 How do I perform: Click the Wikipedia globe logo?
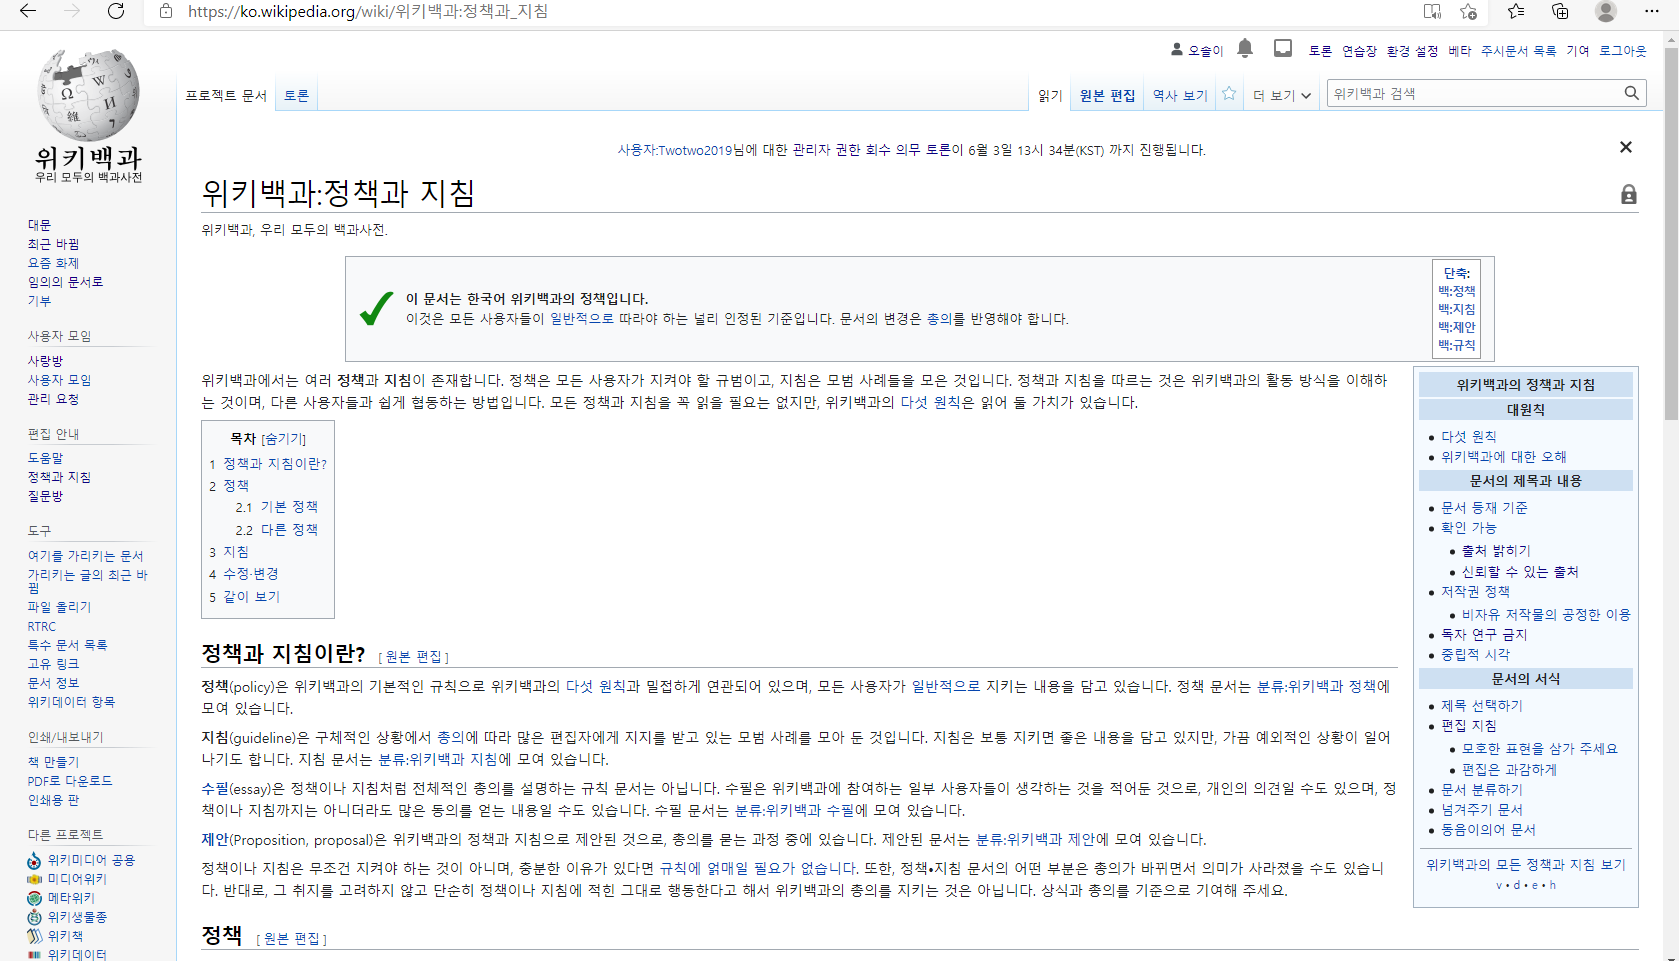point(89,97)
